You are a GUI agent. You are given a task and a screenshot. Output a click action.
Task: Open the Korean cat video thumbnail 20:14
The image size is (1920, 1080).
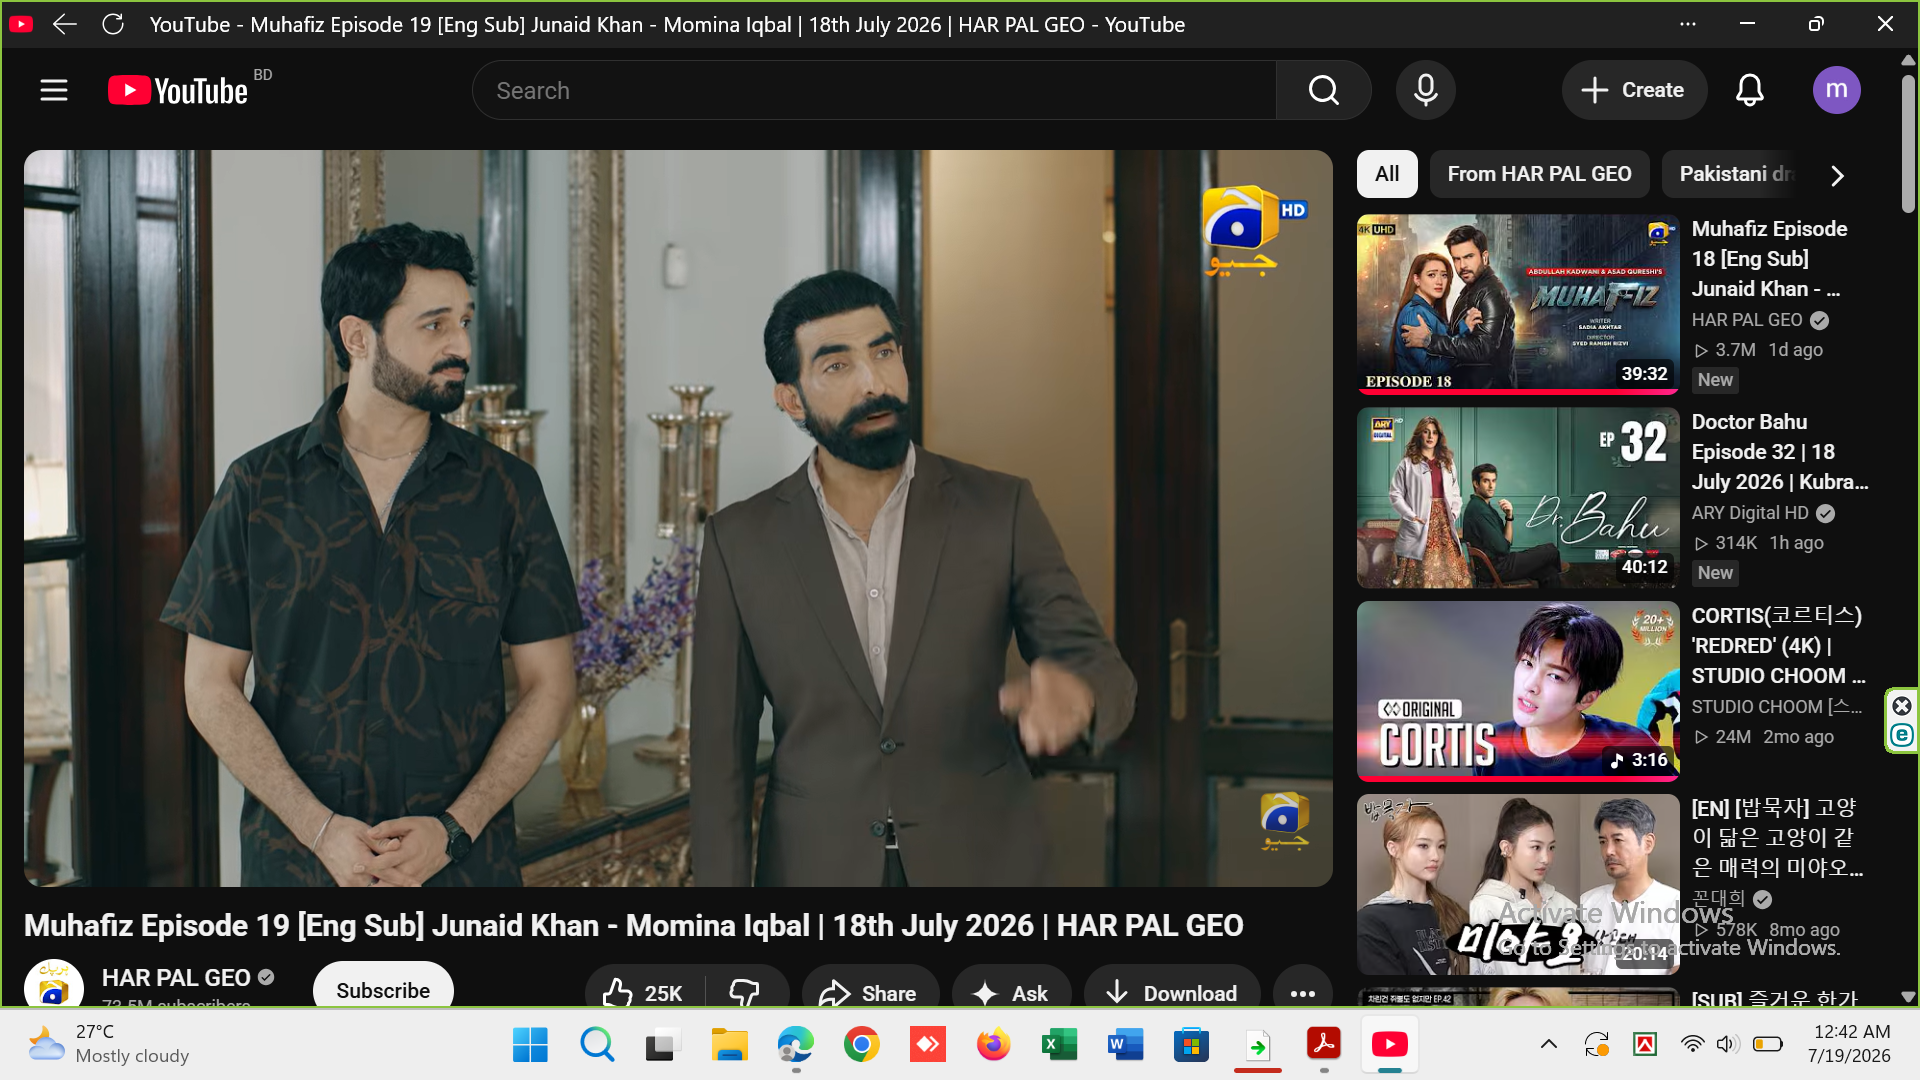click(x=1517, y=884)
